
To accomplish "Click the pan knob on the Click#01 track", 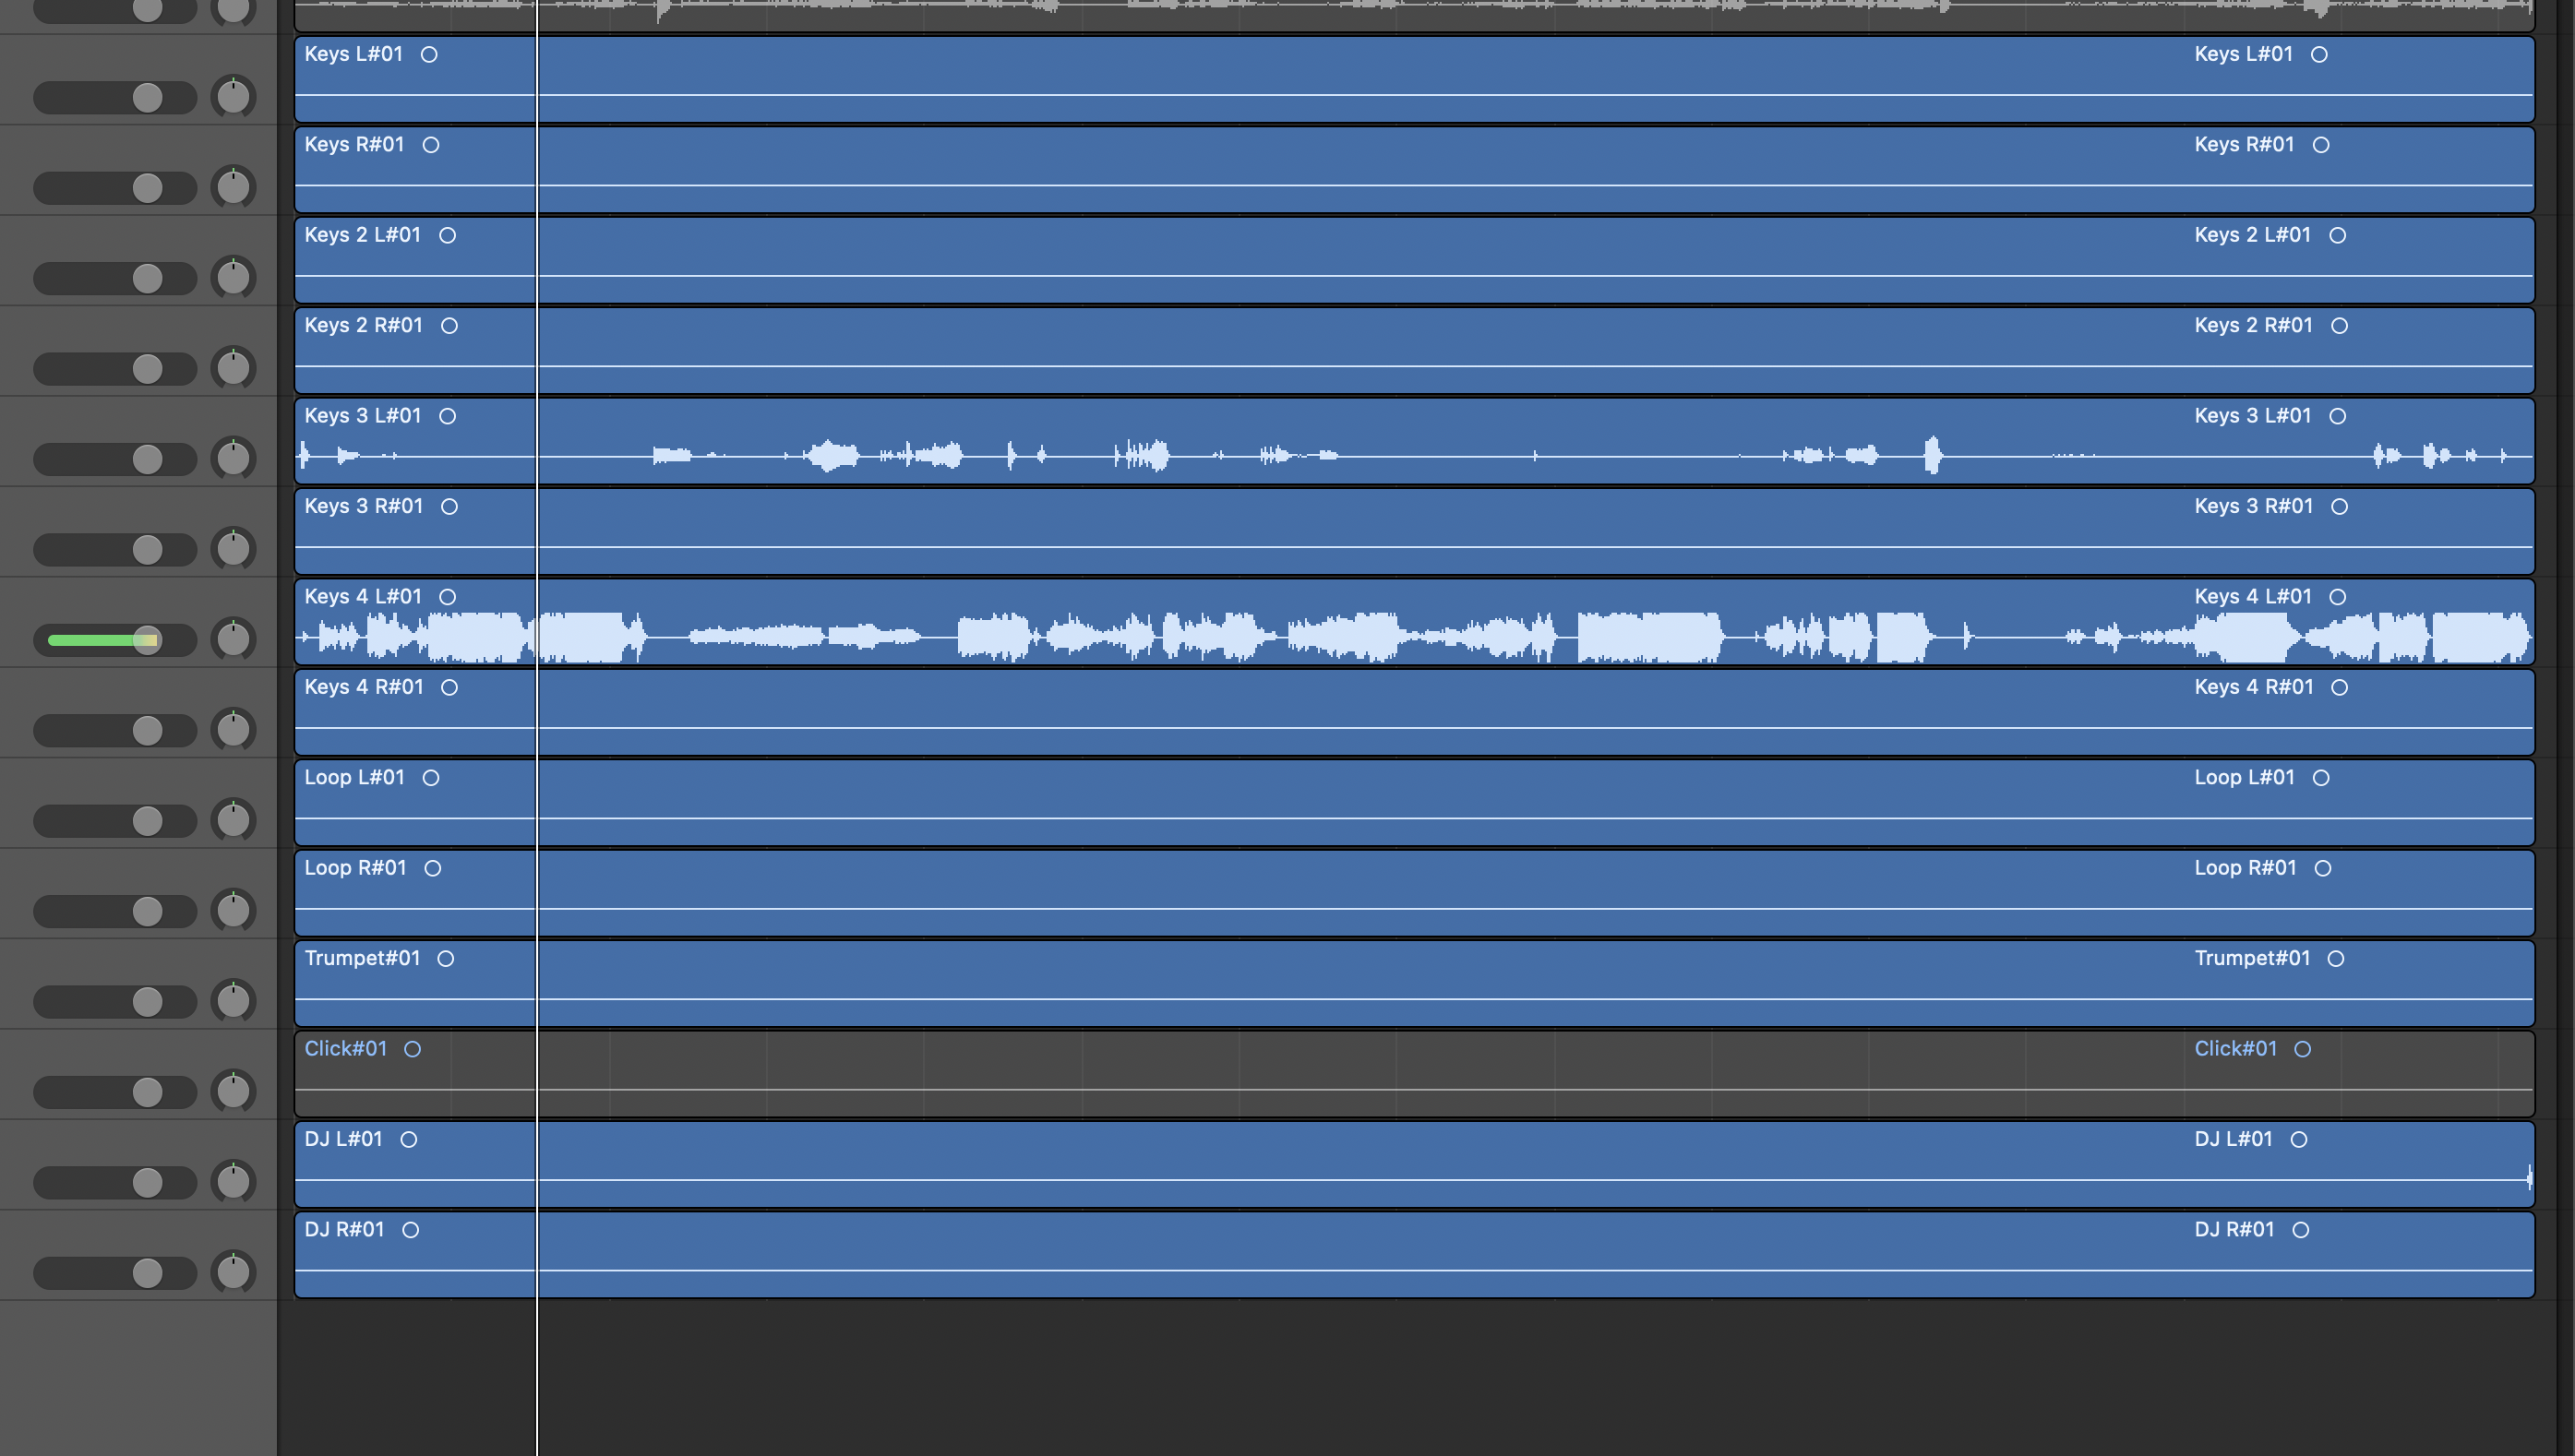I will click(233, 1091).
